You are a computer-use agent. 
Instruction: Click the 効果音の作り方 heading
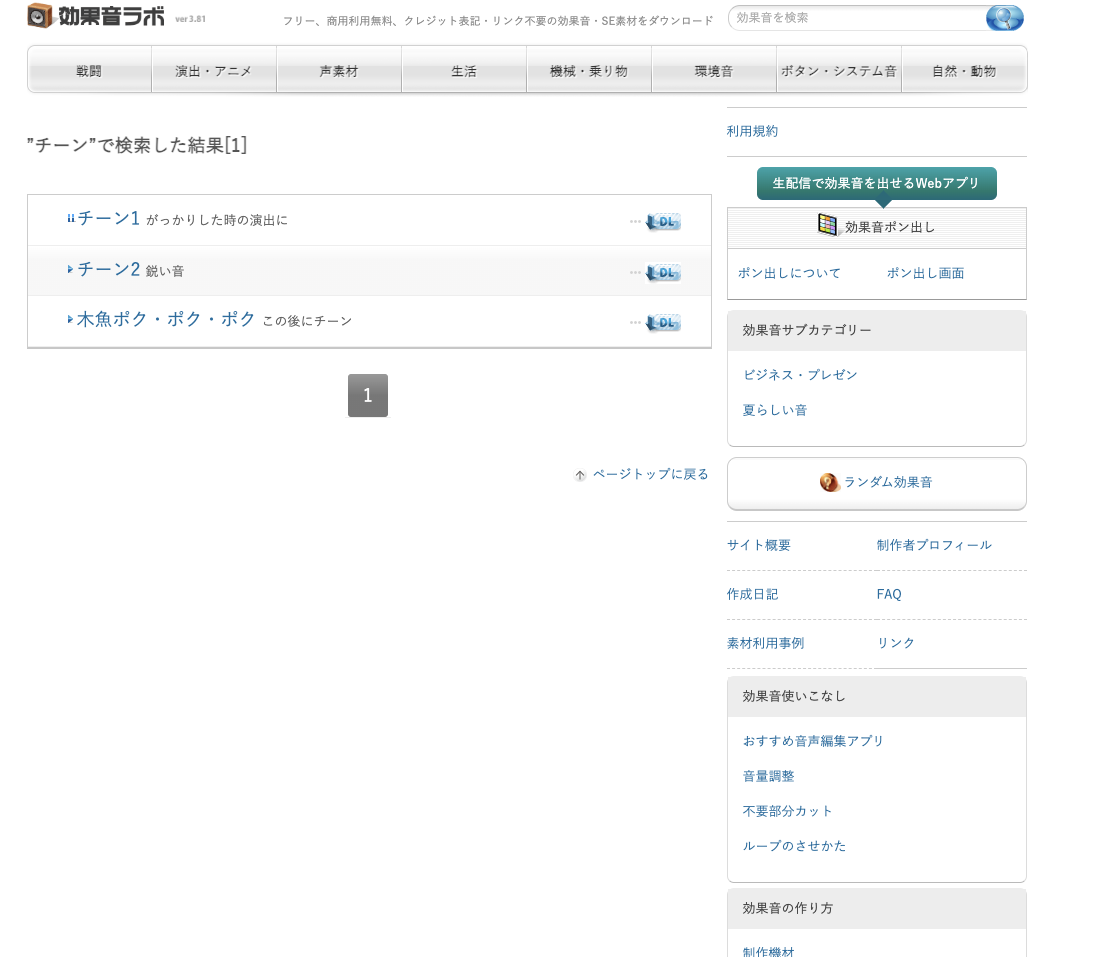click(x=787, y=909)
